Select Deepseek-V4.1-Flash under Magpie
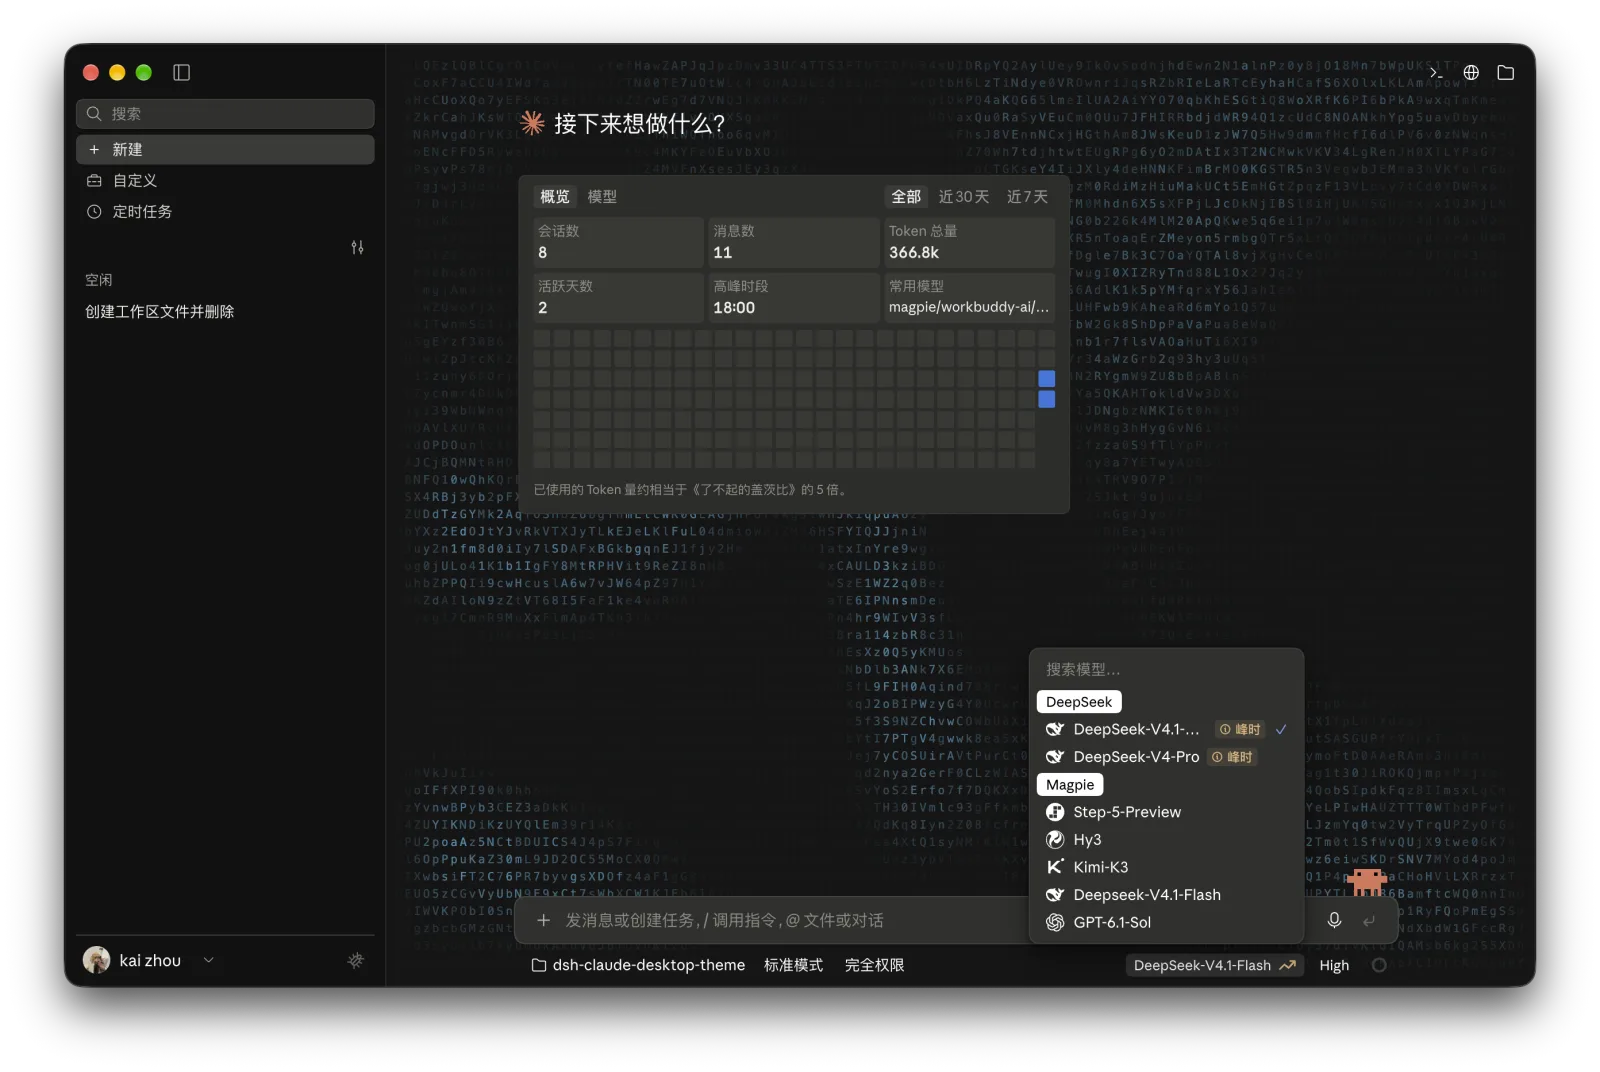The image size is (1600, 1072). 1166,894
